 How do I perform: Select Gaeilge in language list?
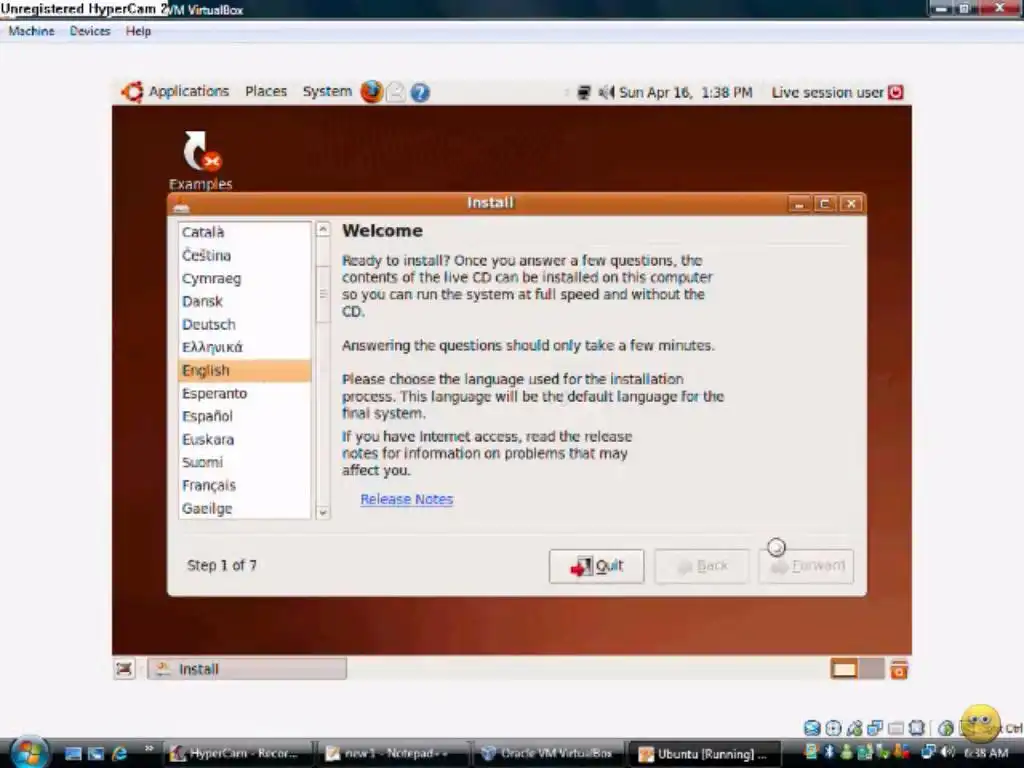coord(245,508)
